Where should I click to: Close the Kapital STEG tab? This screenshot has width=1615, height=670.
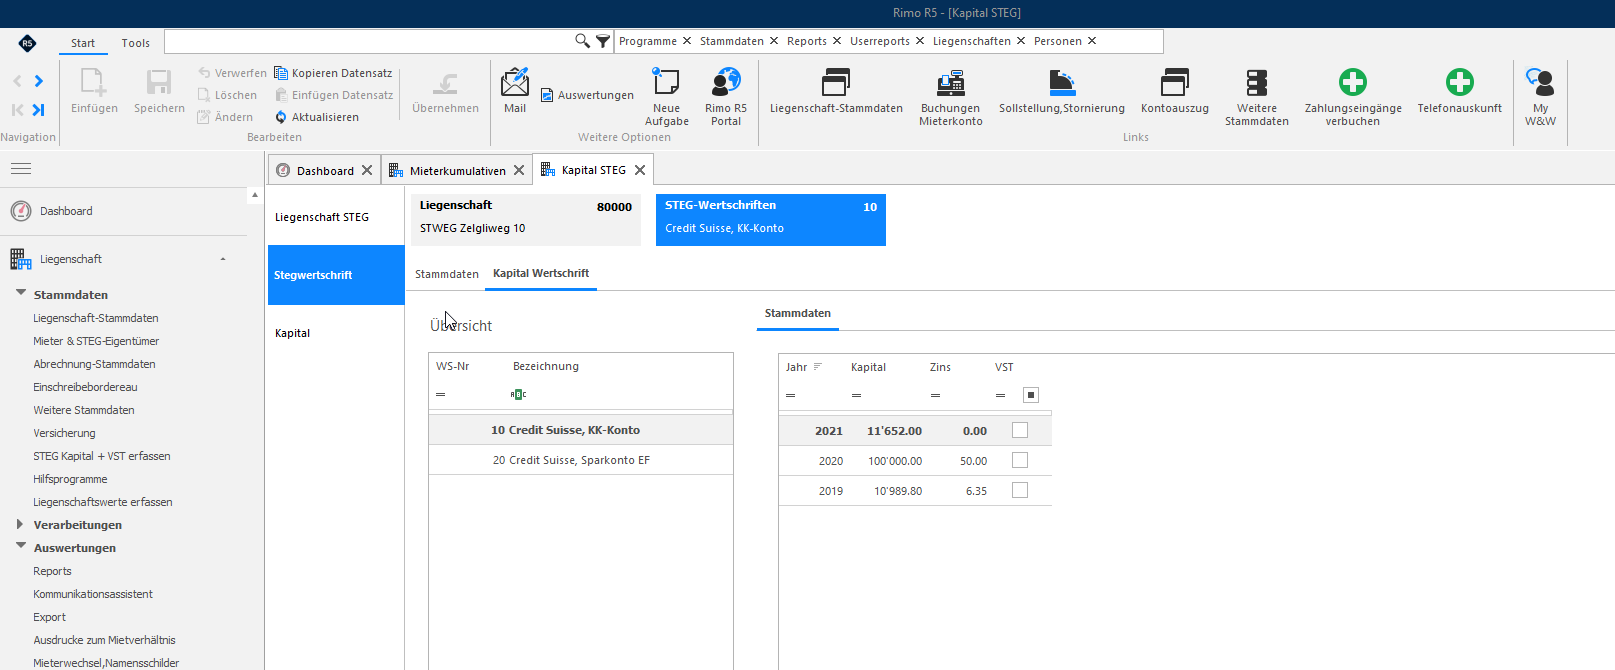click(x=640, y=170)
